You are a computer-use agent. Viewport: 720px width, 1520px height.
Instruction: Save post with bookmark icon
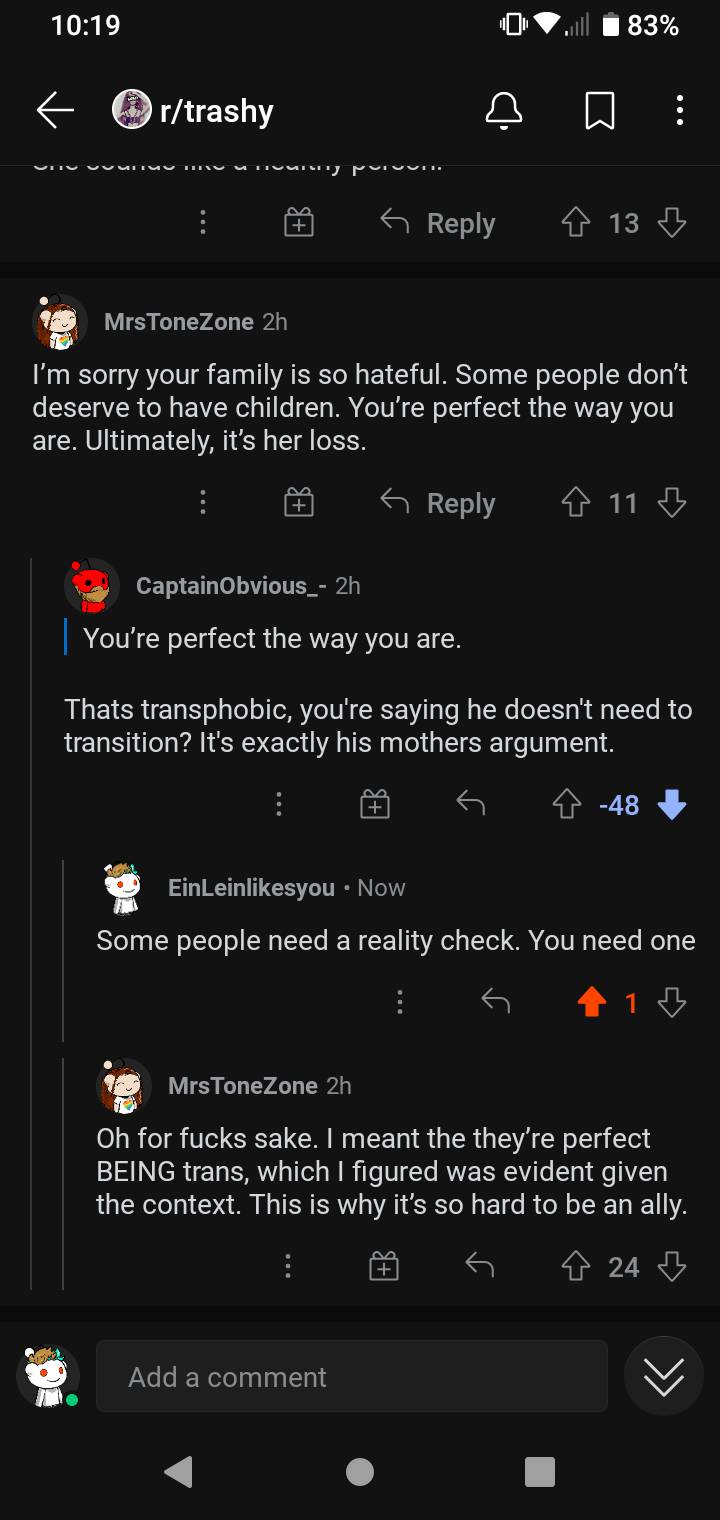(599, 111)
